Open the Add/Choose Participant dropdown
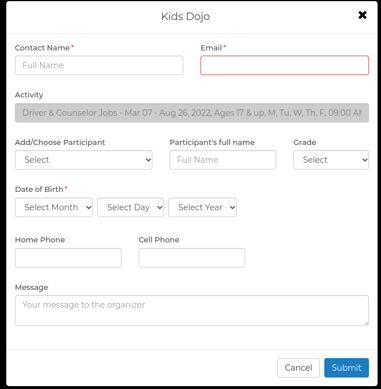 (84, 160)
